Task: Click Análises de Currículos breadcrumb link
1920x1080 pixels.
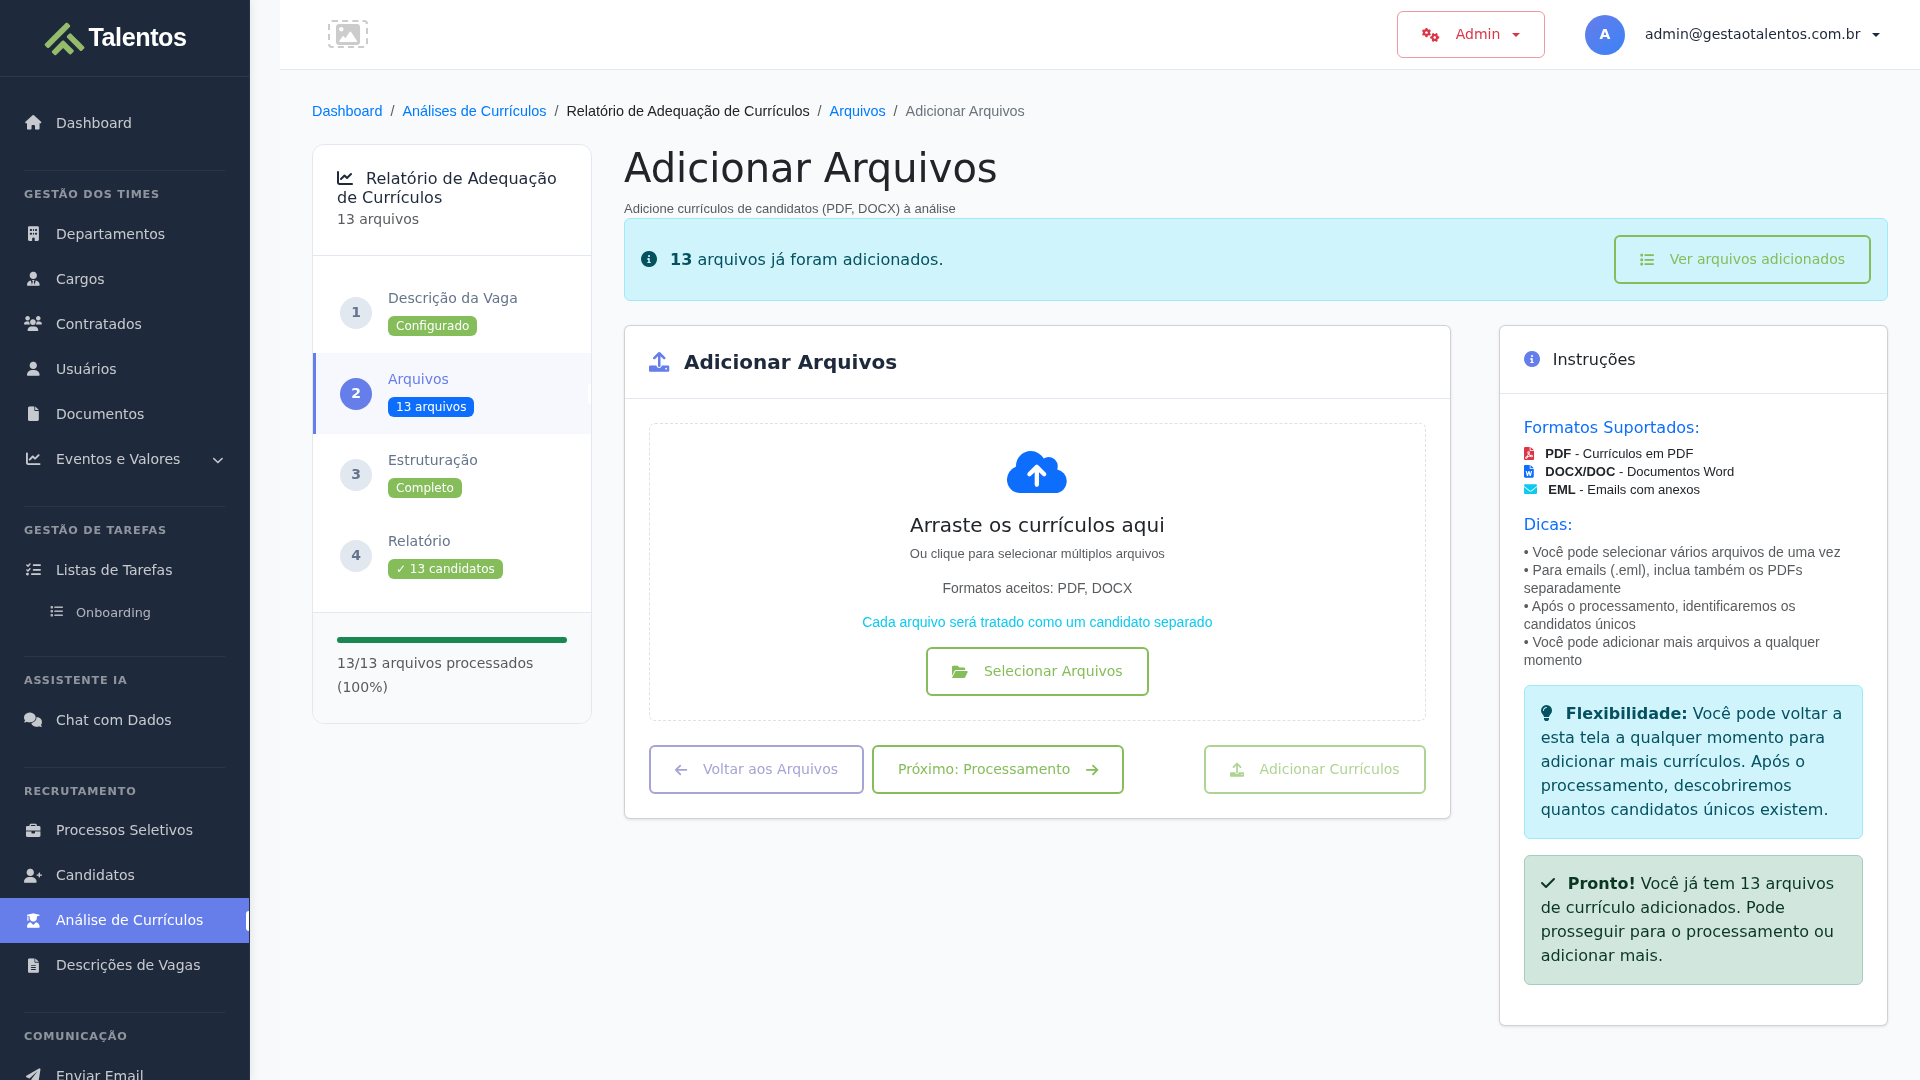Action: click(x=474, y=111)
